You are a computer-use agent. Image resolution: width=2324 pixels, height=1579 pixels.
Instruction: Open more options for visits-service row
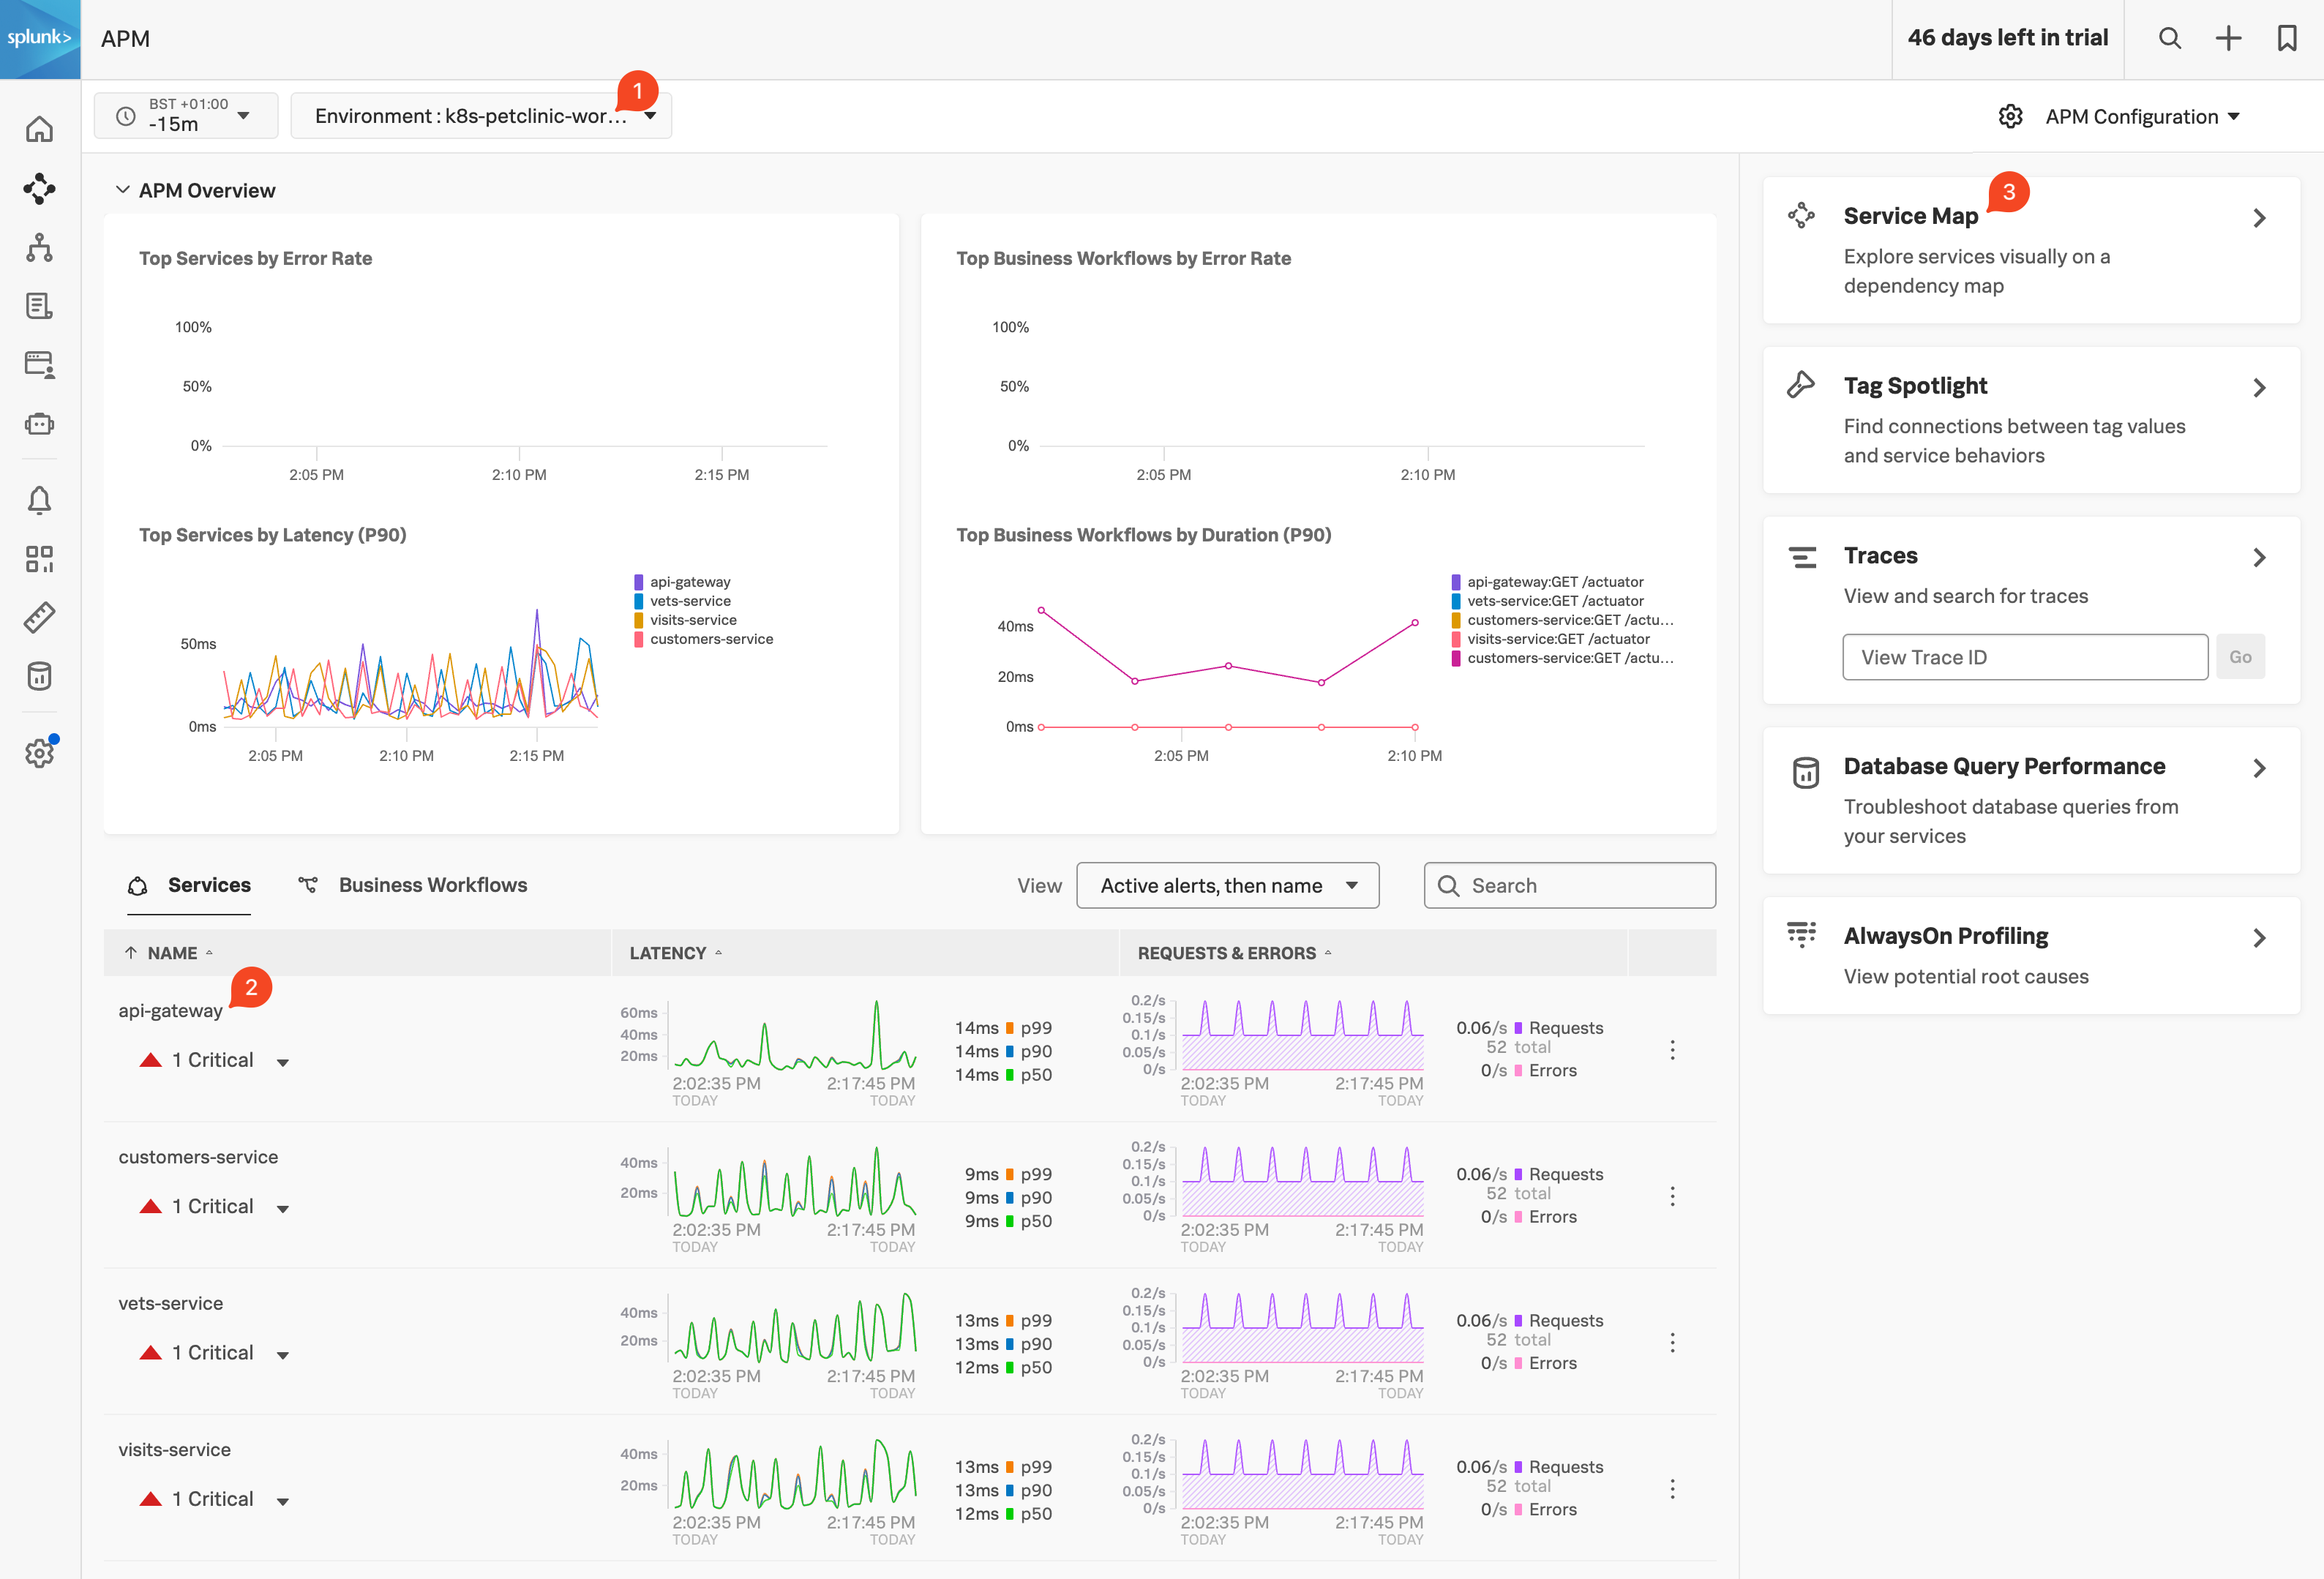click(1672, 1489)
